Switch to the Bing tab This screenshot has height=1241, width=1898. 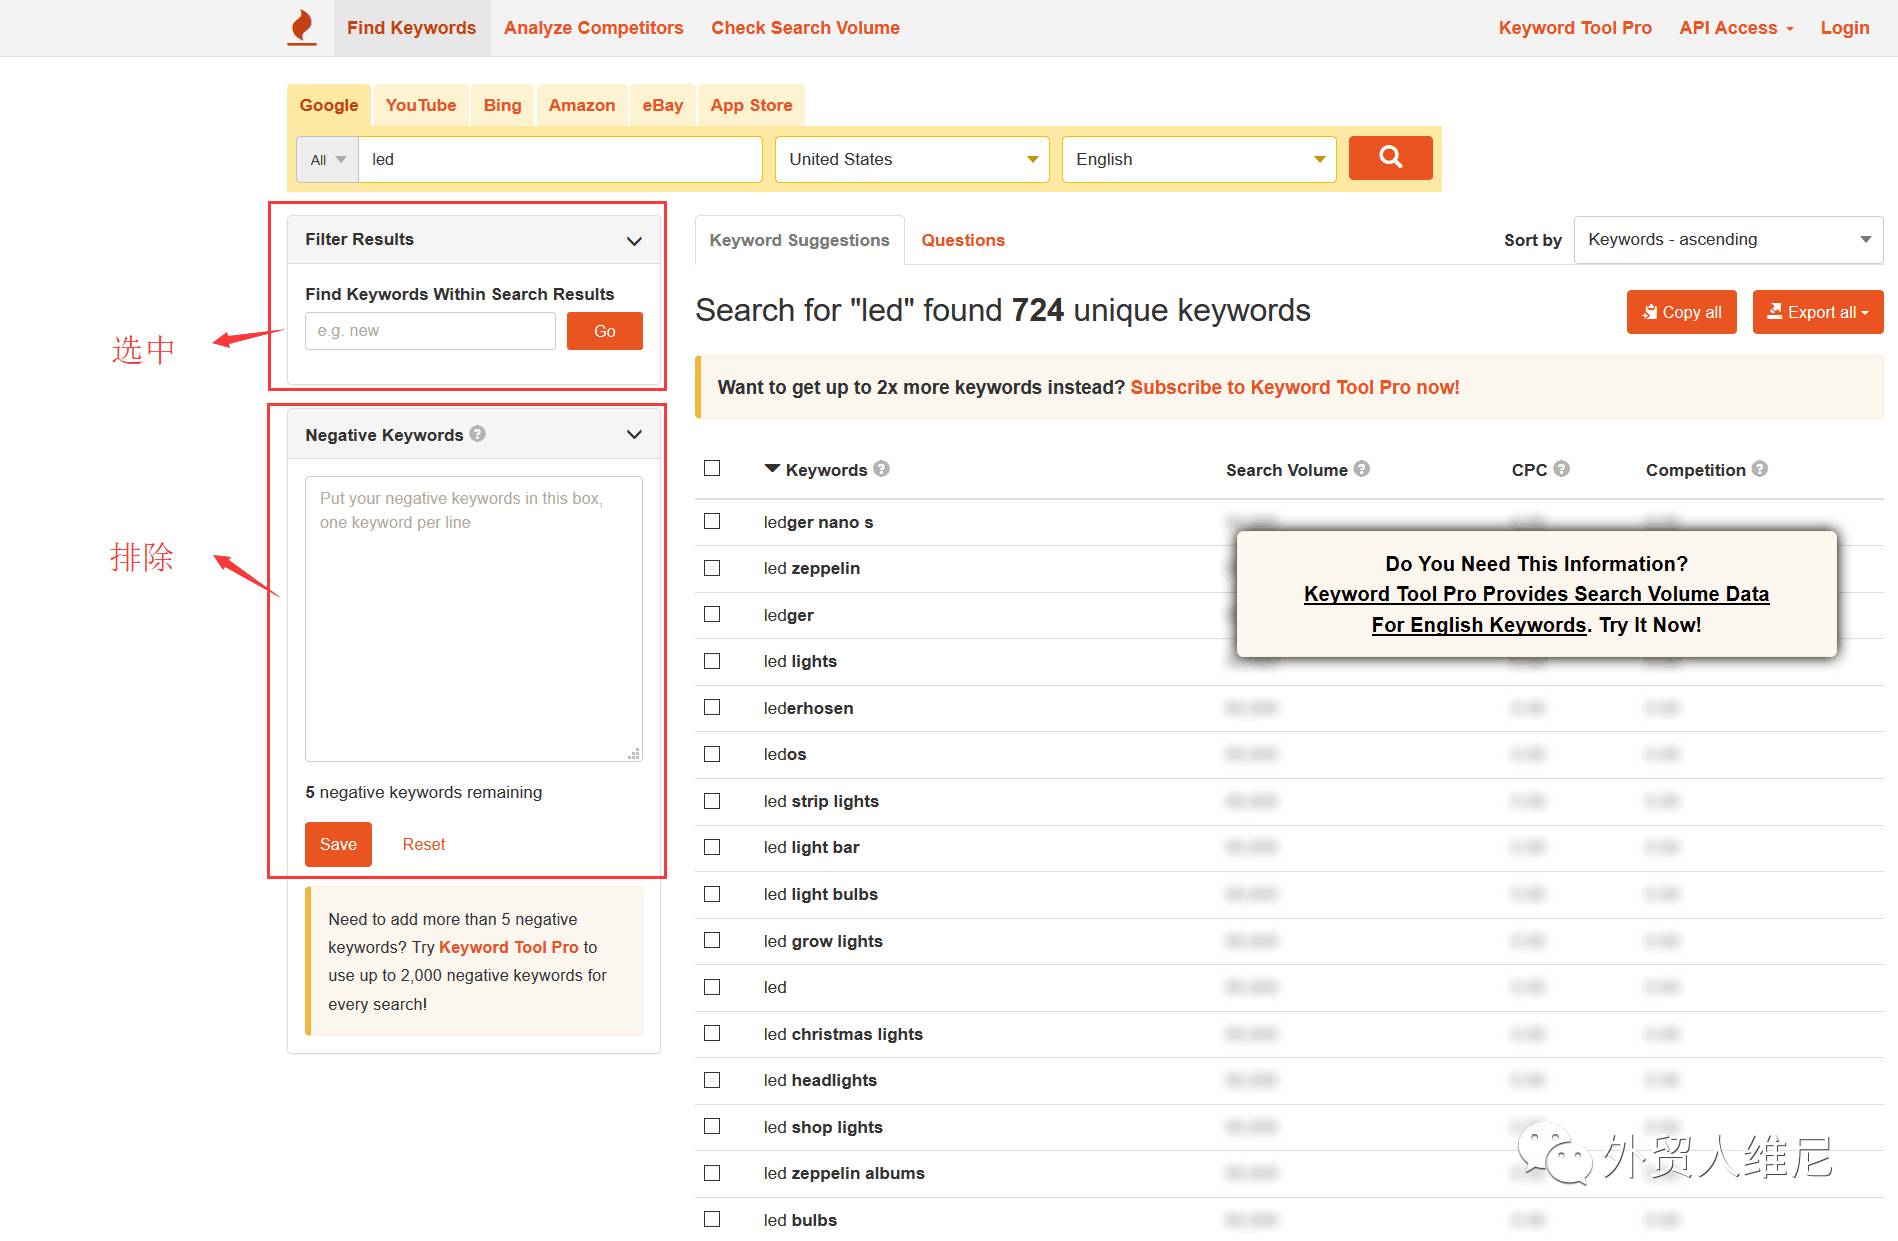click(502, 105)
